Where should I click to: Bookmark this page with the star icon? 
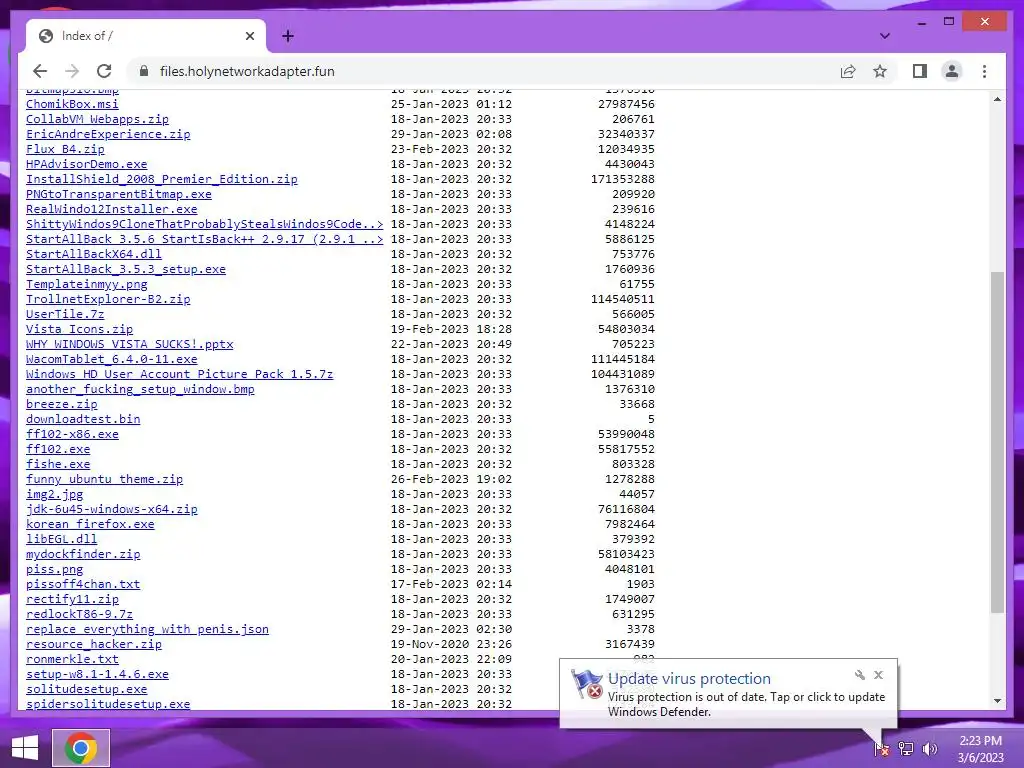point(880,71)
